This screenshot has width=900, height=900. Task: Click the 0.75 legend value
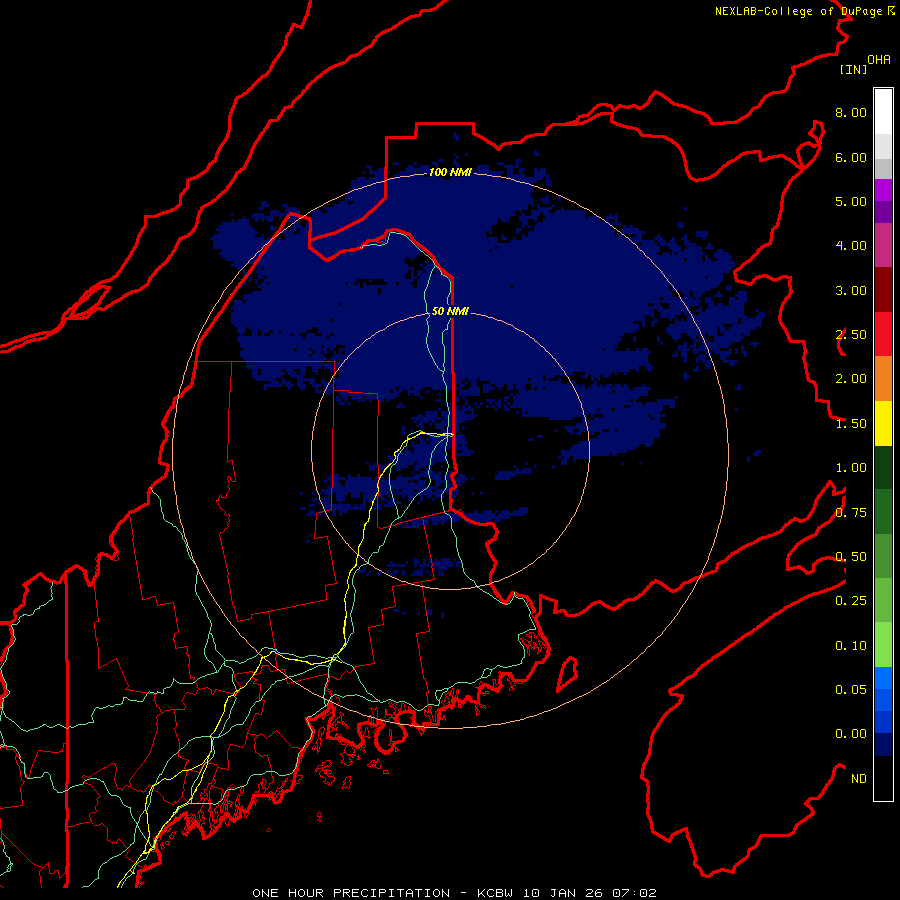[851, 513]
